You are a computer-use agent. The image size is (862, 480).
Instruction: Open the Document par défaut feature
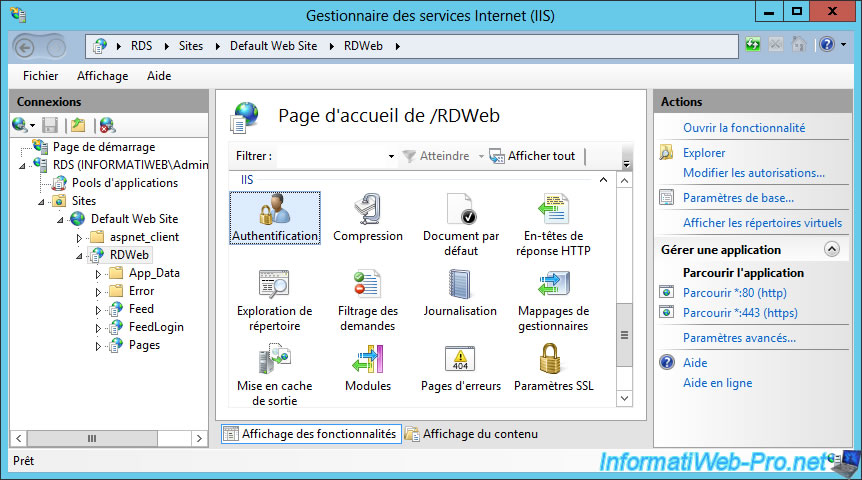pyautogui.click(x=461, y=224)
